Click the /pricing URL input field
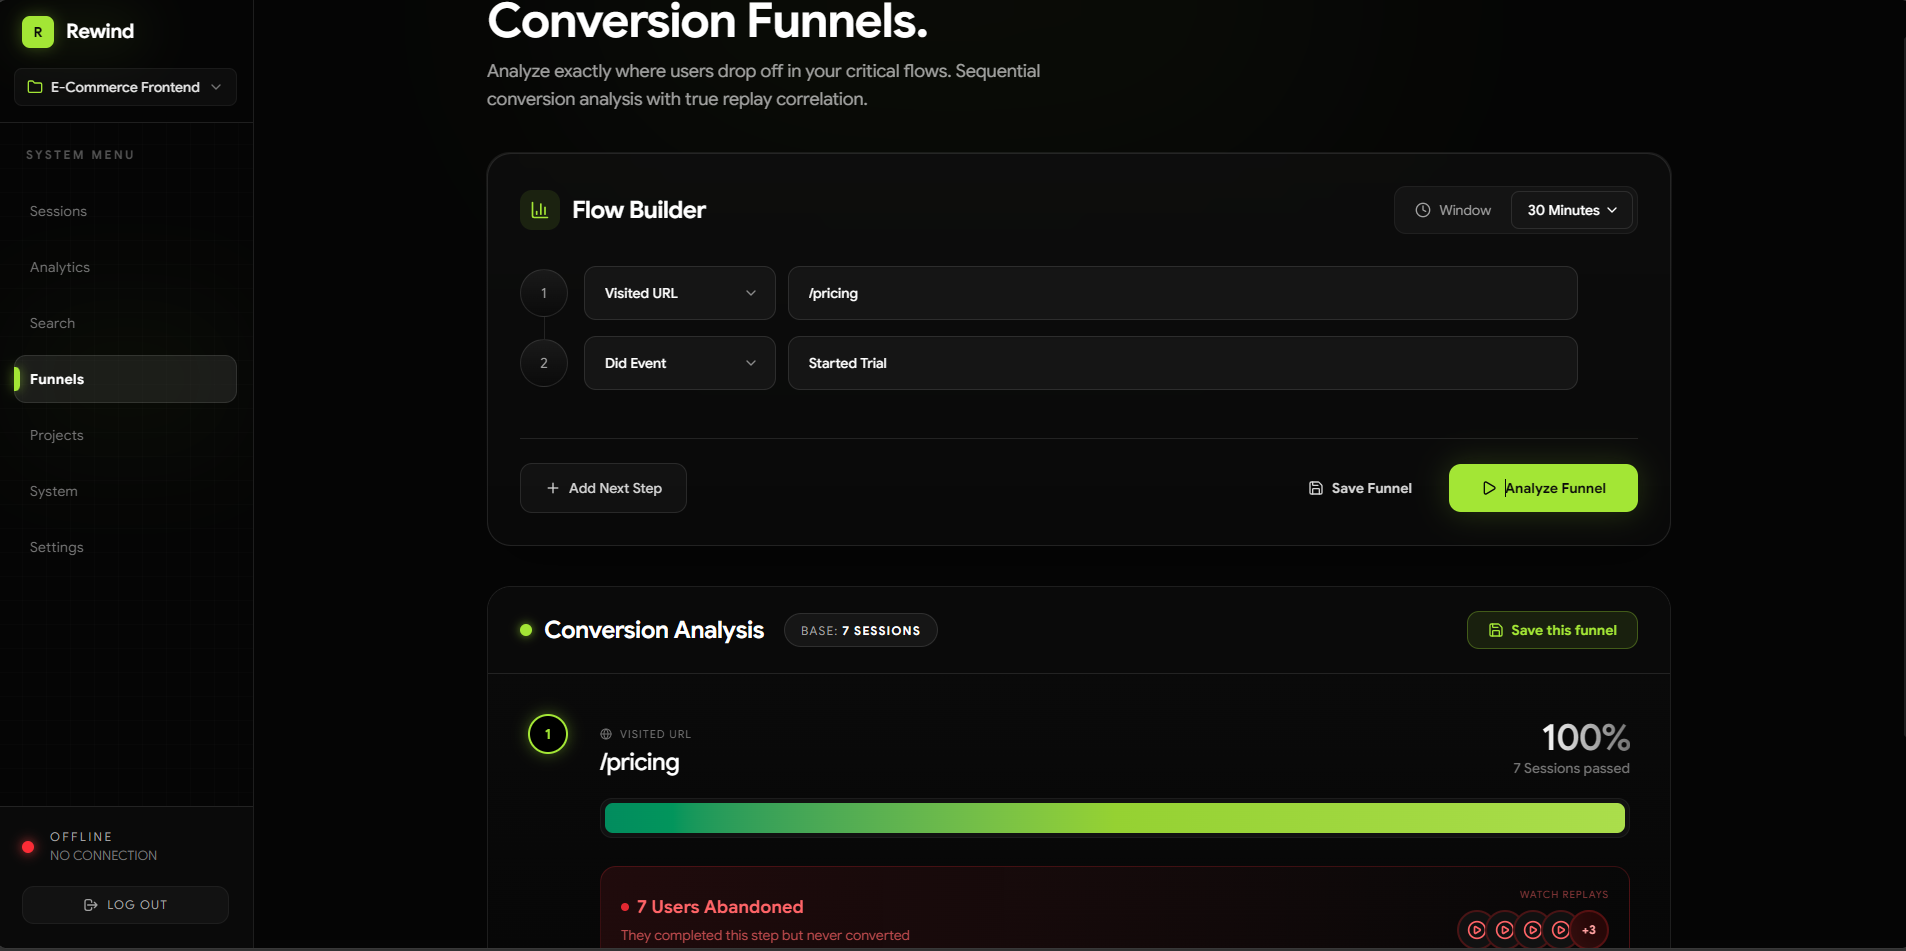The image size is (1906, 951). point(1183,293)
